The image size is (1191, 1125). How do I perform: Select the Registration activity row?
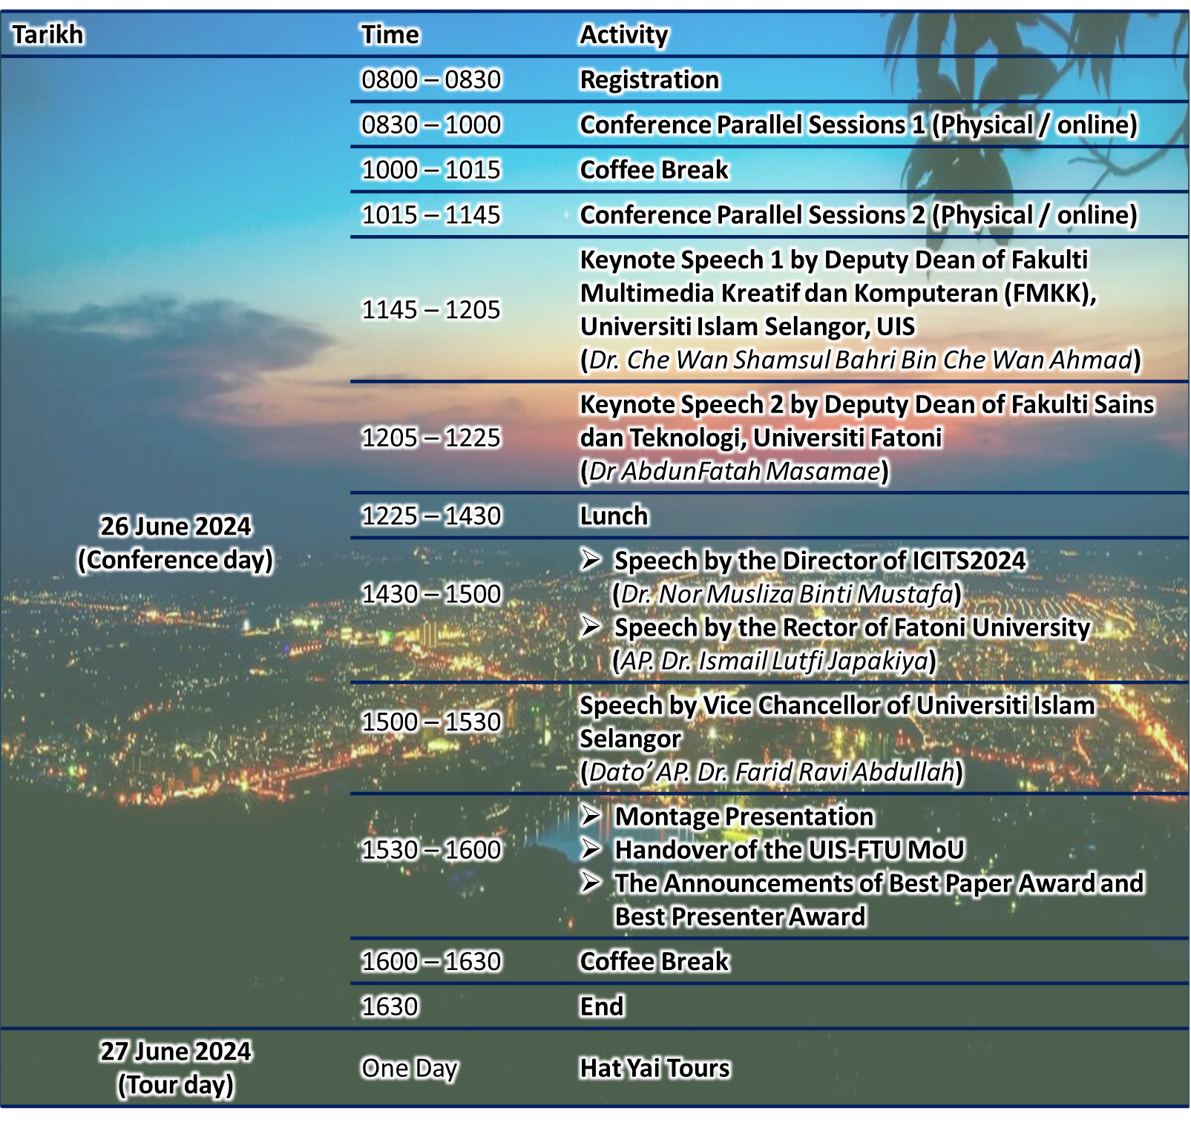[649, 80]
